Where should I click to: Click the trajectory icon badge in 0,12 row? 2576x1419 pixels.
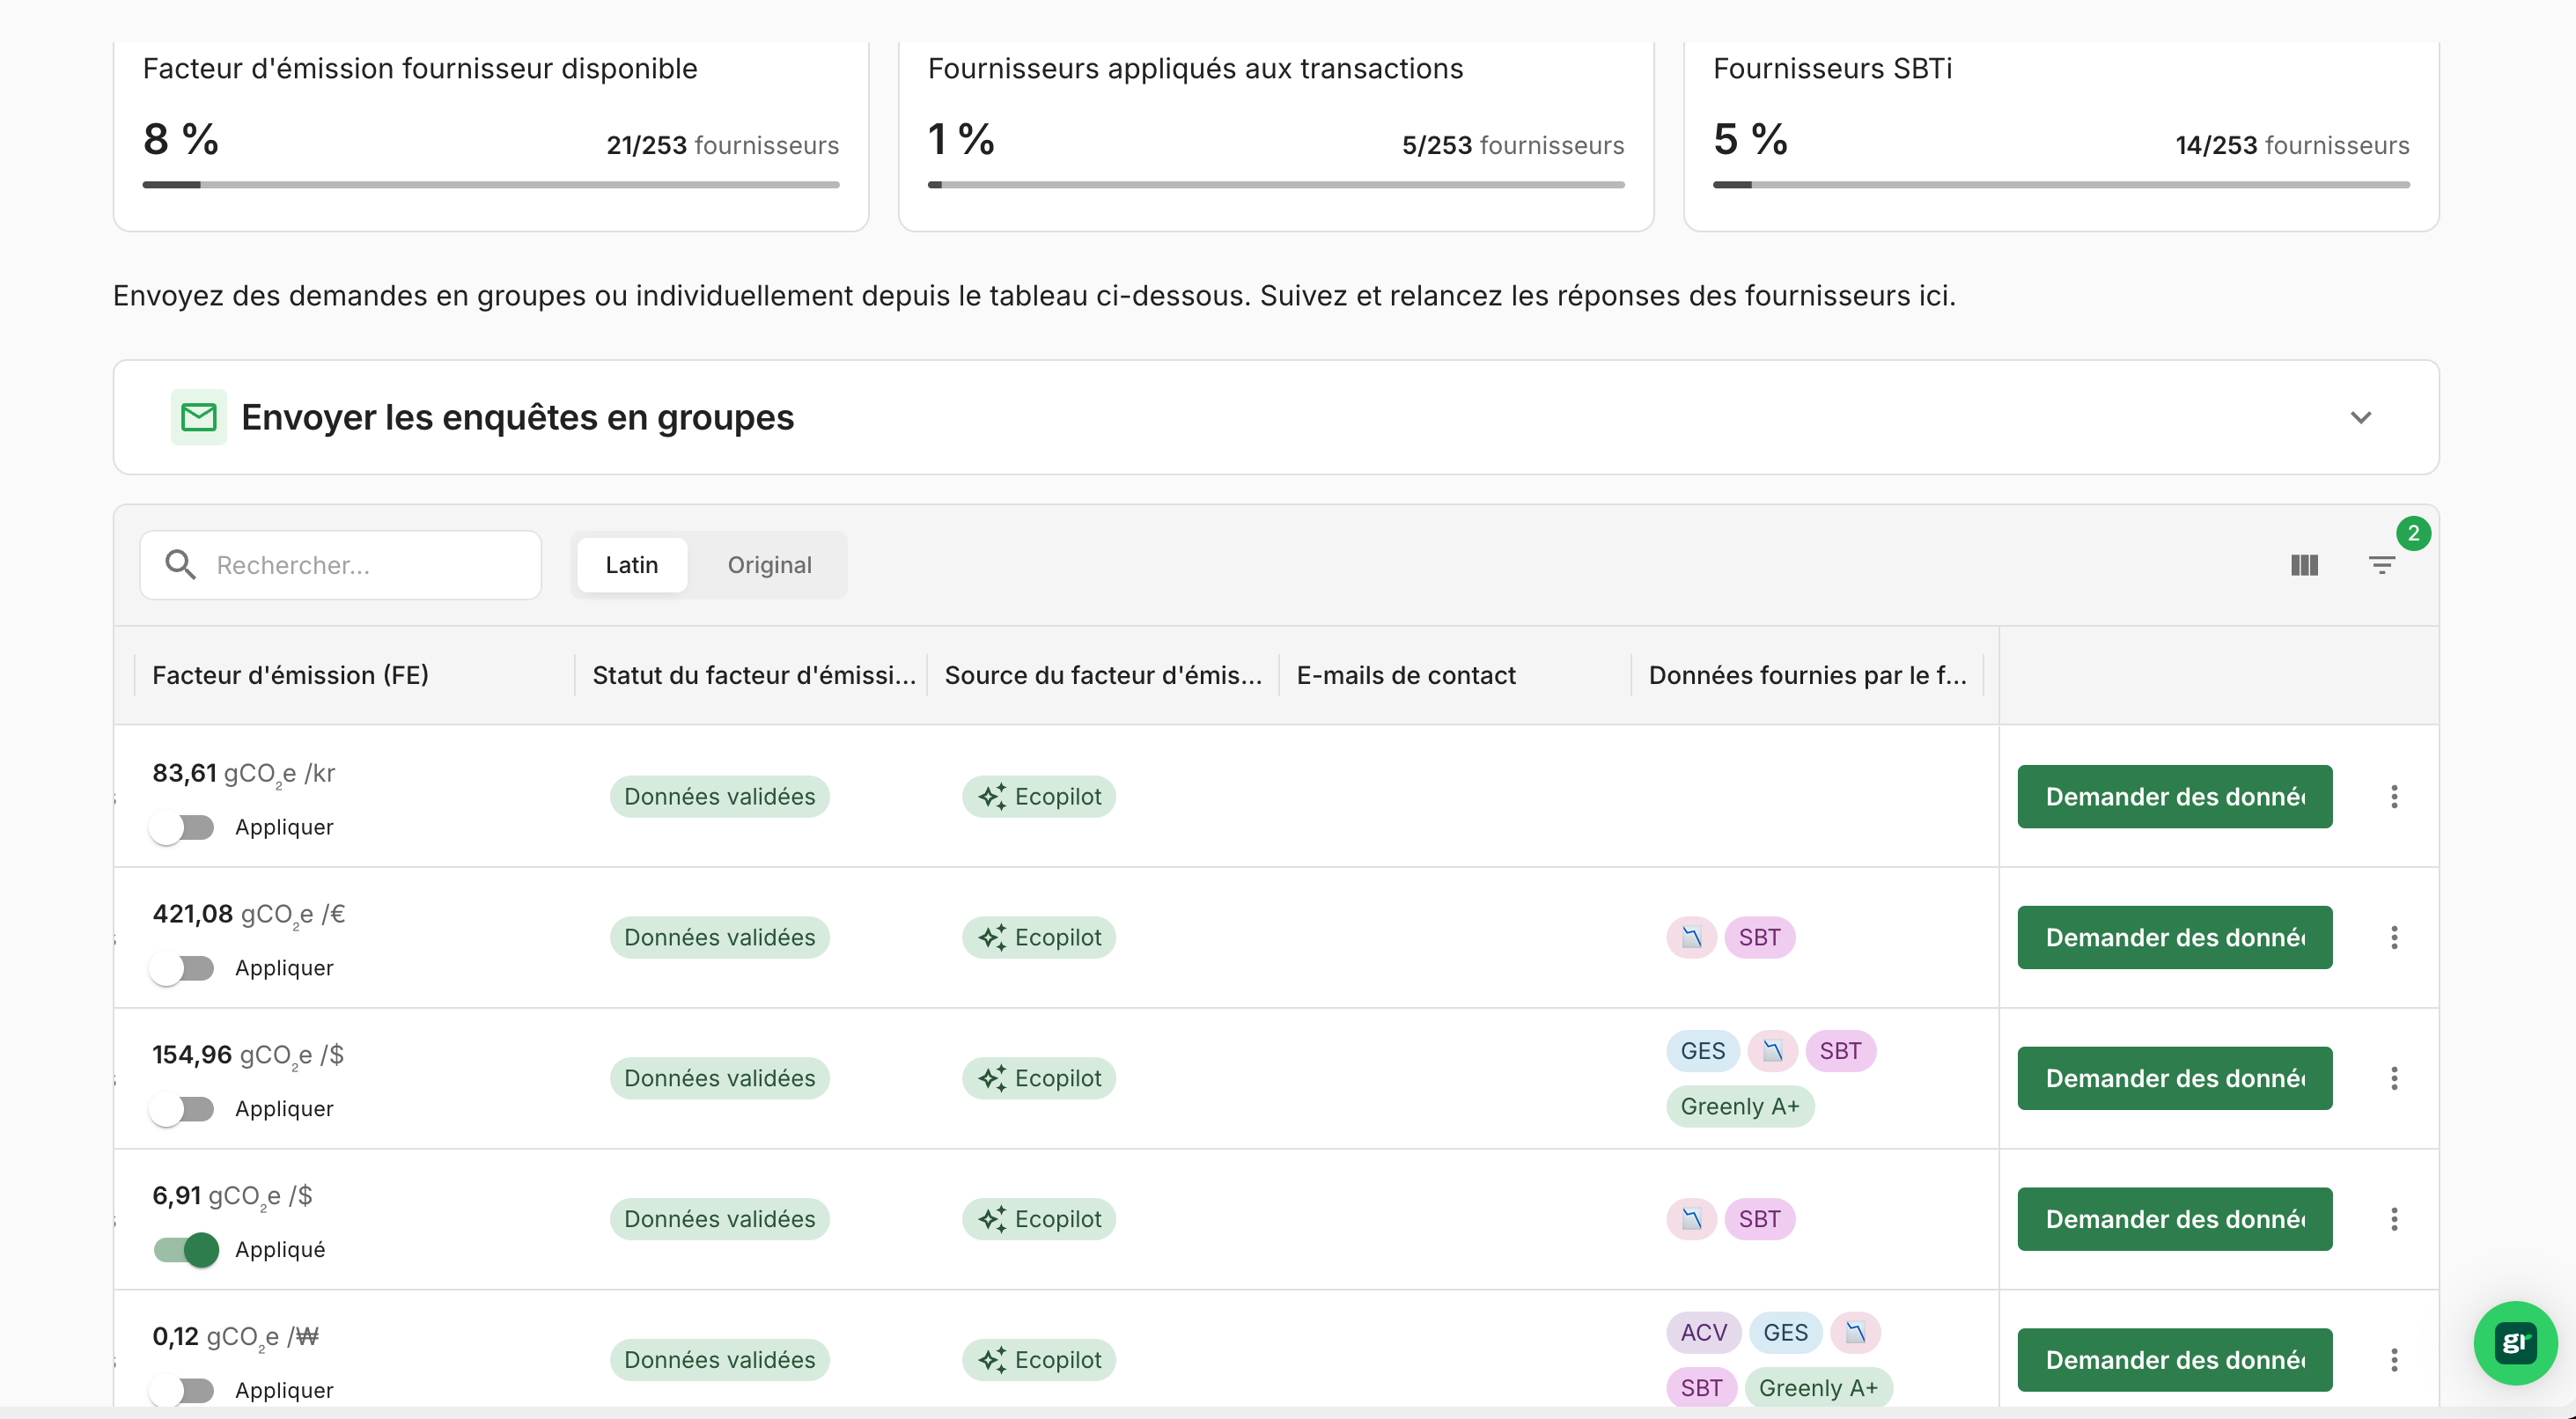pyautogui.click(x=1855, y=1333)
